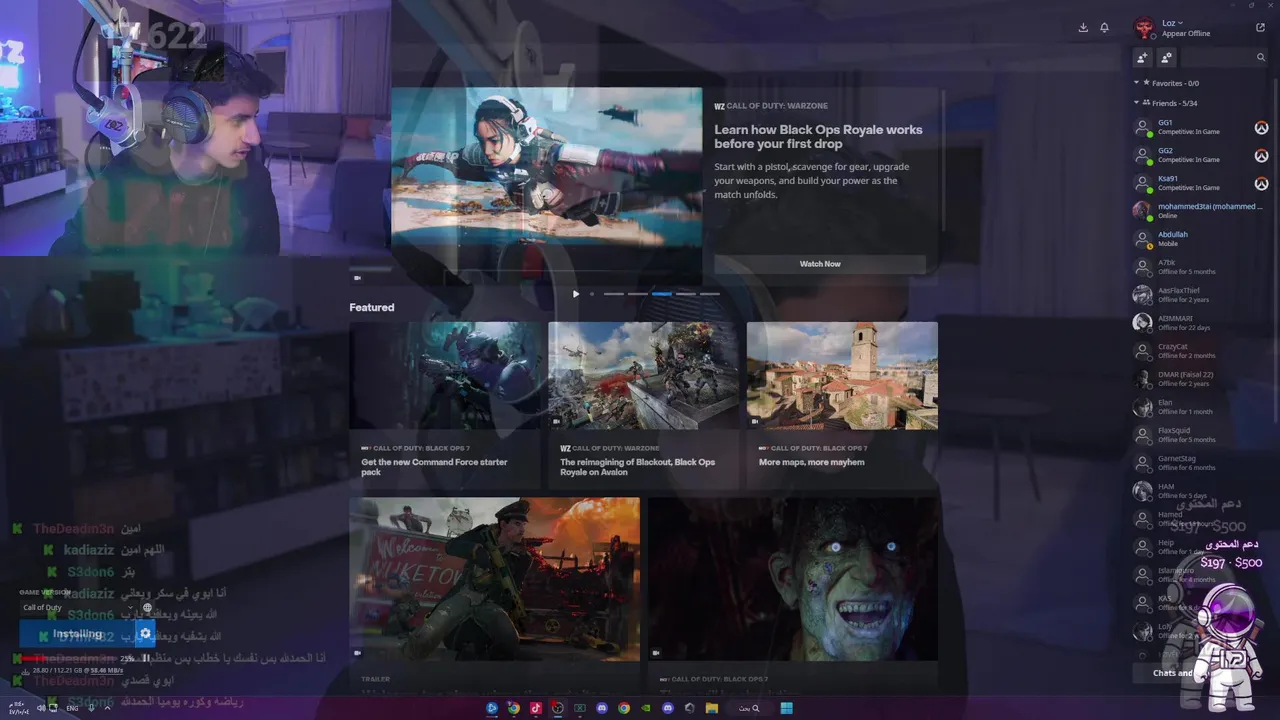
Task: Open the manage friends settings icon
Action: [x=1166, y=58]
